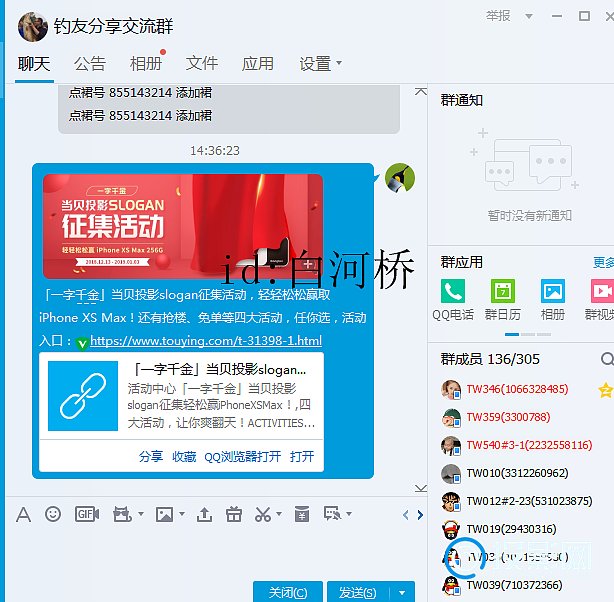Click QQ浏览器打开 in preview card

pyautogui.click(x=243, y=456)
